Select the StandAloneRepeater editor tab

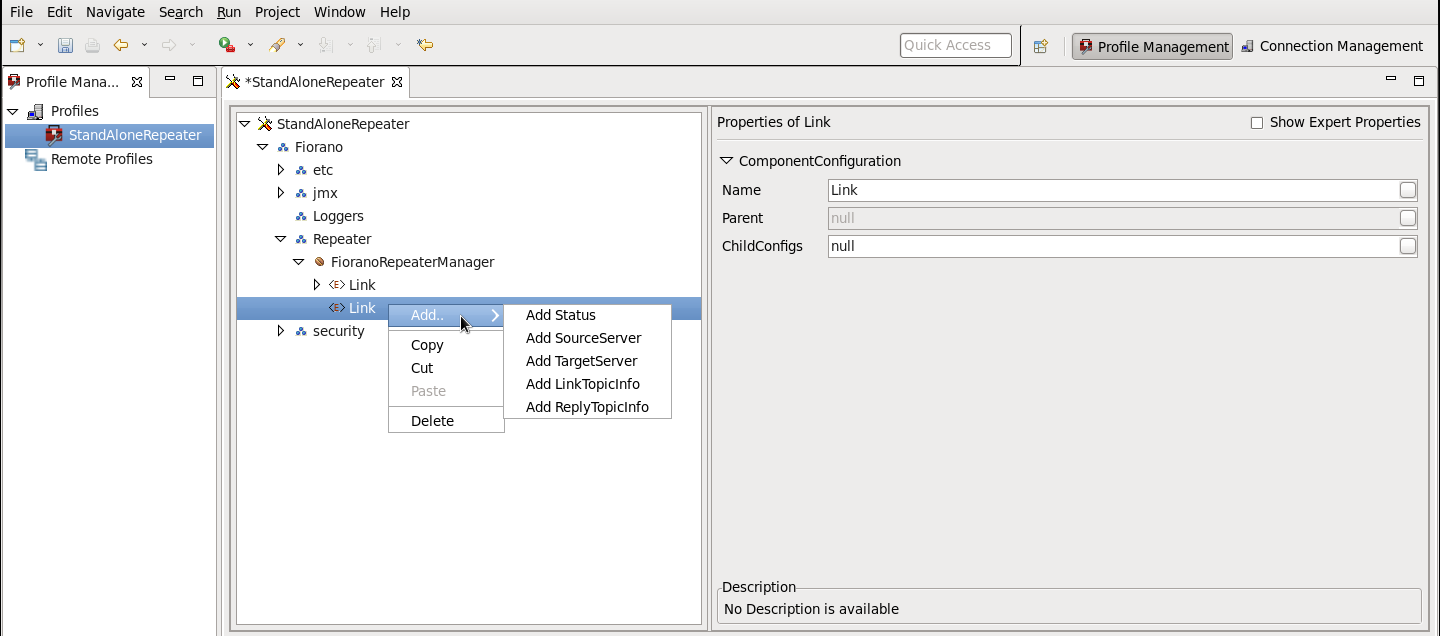(x=314, y=82)
